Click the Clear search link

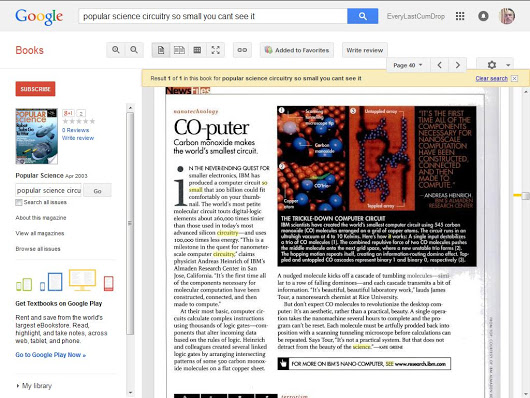[491, 78]
